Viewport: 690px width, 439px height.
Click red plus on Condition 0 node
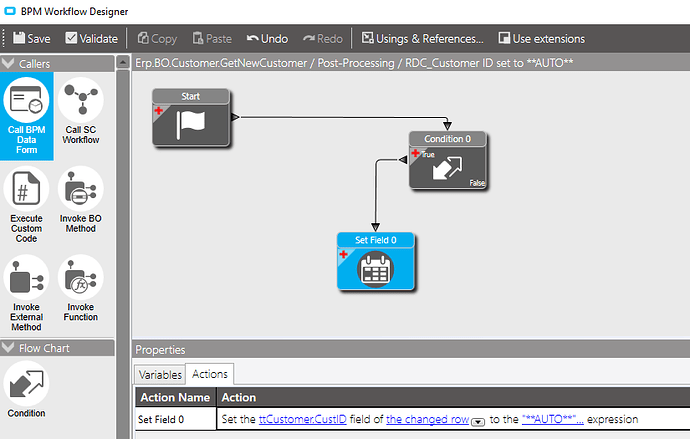click(415, 153)
